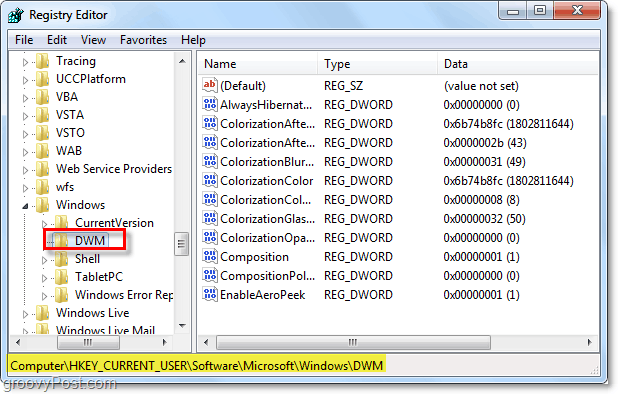Click the CurrentVersion folder icon
618x394 pixels.
(62, 223)
